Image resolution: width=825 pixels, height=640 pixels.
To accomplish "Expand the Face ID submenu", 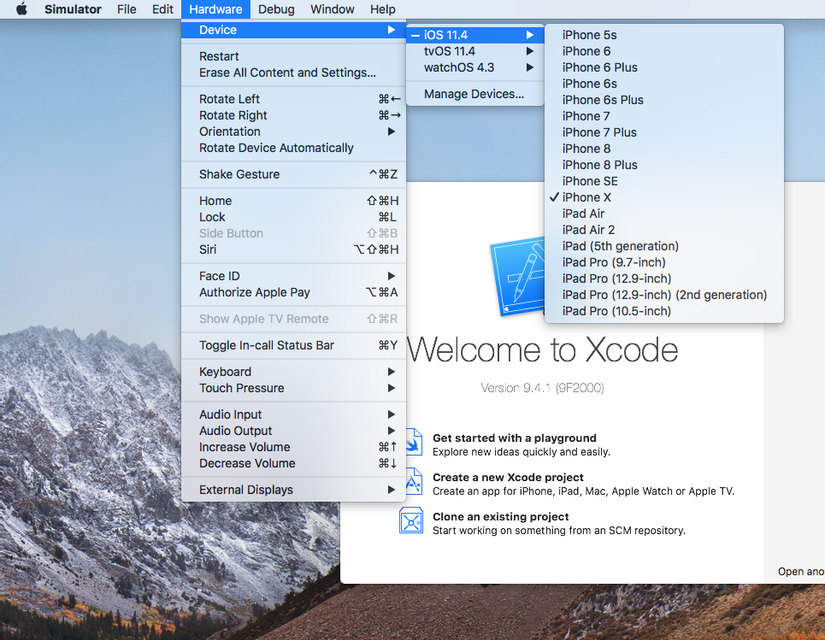I will click(x=294, y=276).
